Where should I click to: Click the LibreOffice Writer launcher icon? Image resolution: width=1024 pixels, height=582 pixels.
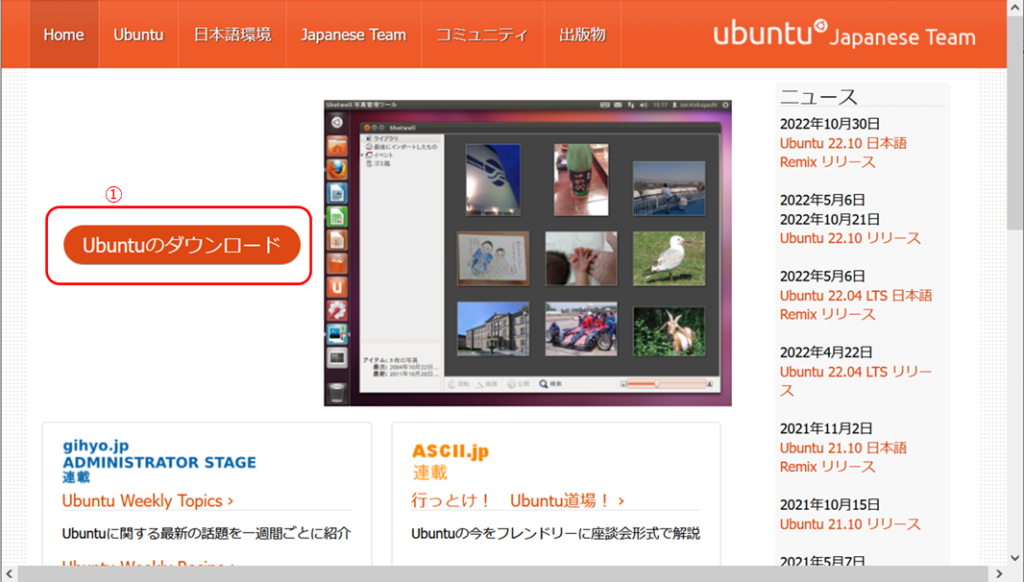[338, 192]
